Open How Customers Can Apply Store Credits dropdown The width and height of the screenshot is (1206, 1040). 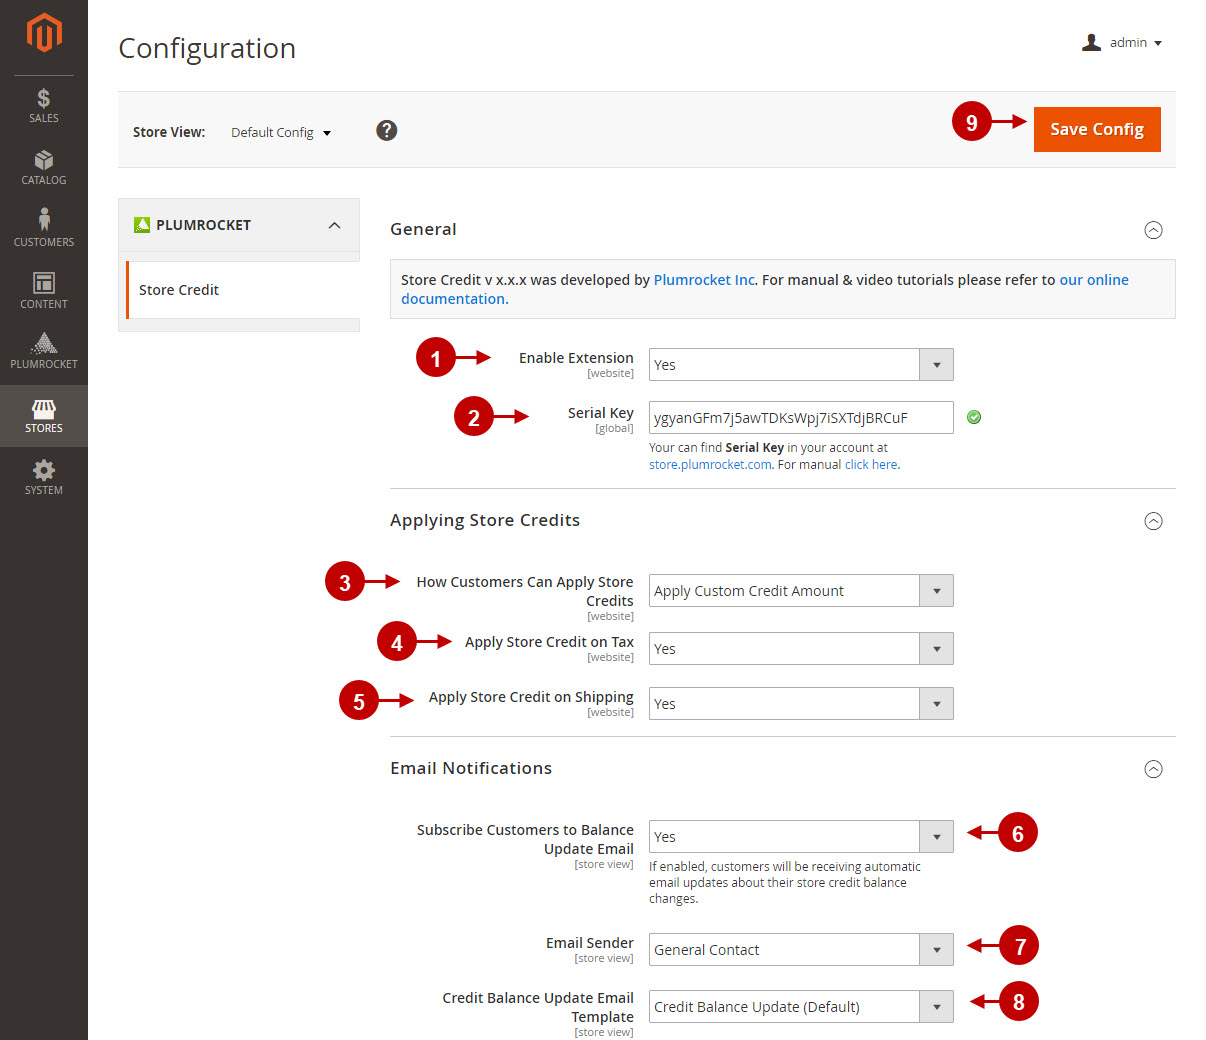click(x=801, y=591)
